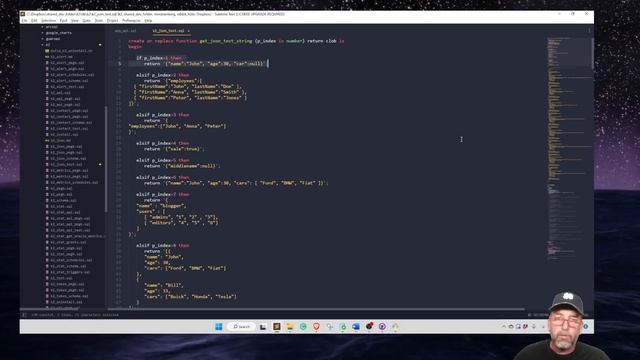Open the Tools menu
The image size is (640, 360).
click(x=99, y=20)
